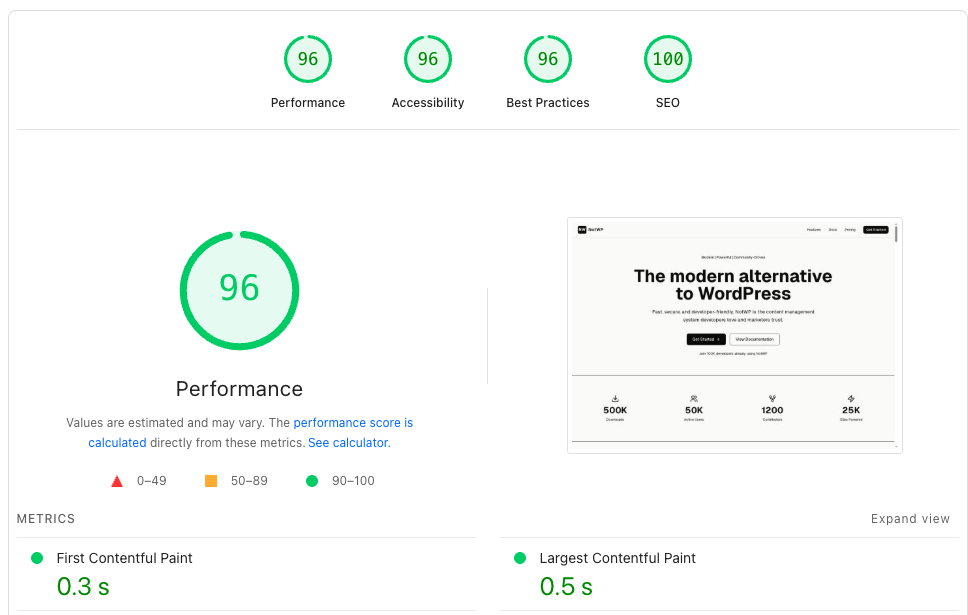Viewport: 968px width, 615px height.
Task: Click the SEO score gauge showing 100
Action: [667, 58]
